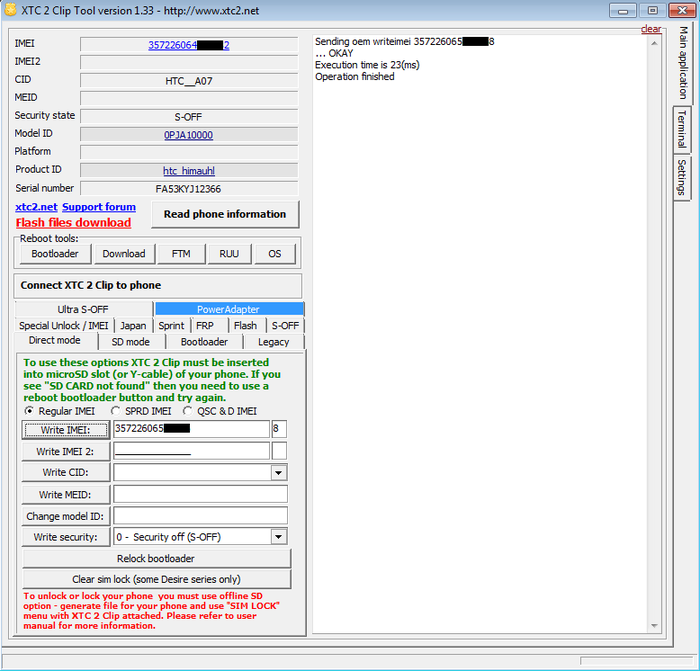The image size is (700, 671).
Task: Open the Write security dropdown list
Action: 278,537
